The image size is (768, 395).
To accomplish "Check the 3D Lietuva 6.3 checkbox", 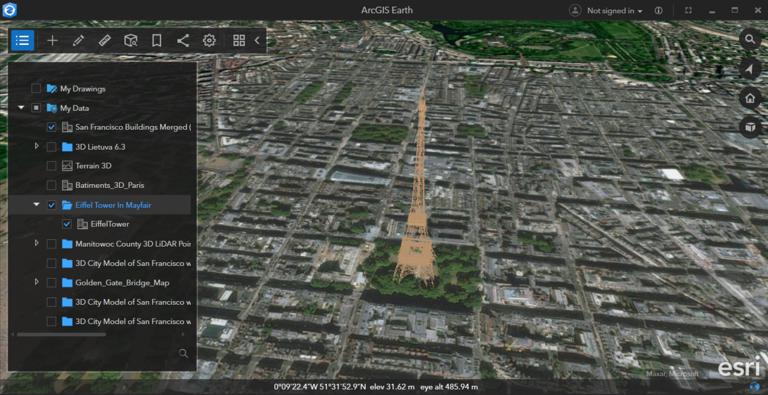I will click(x=51, y=147).
